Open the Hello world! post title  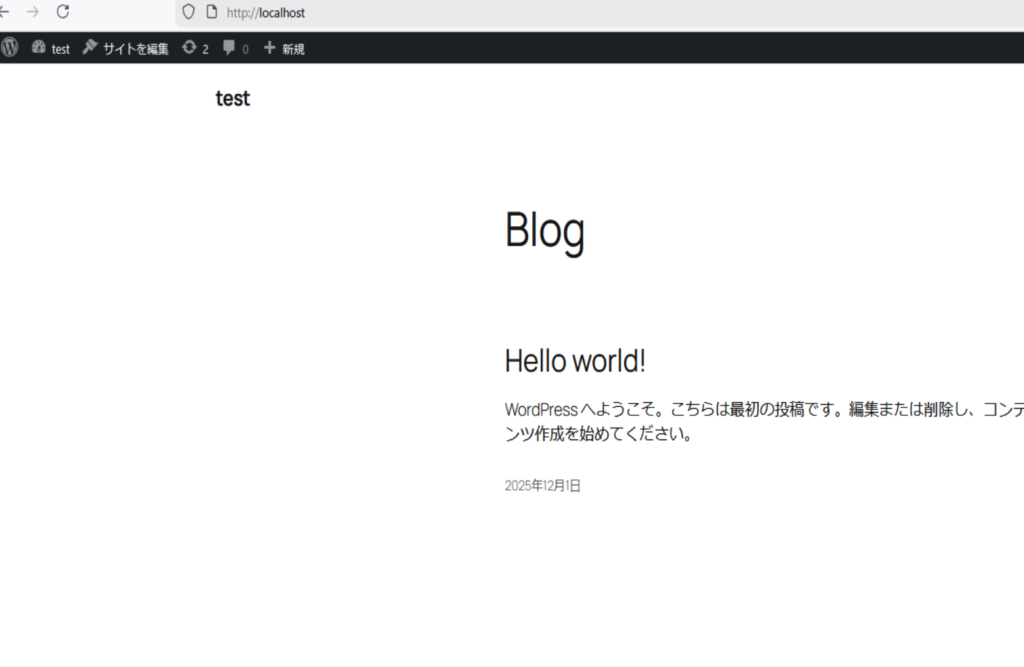pyautogui.click(x=575, y=361)
